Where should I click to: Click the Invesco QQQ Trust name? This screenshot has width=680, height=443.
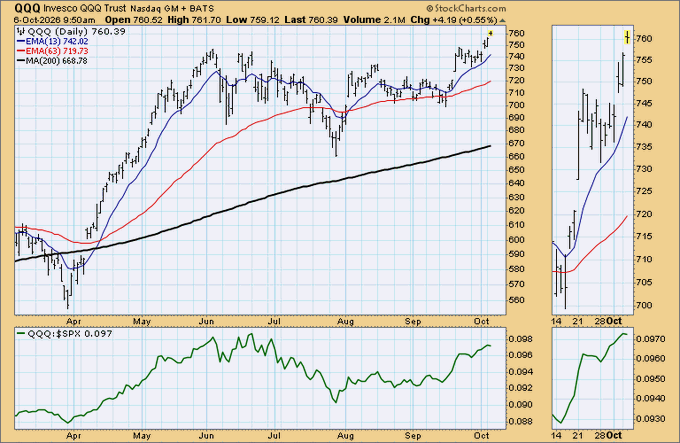pos(85,8)
